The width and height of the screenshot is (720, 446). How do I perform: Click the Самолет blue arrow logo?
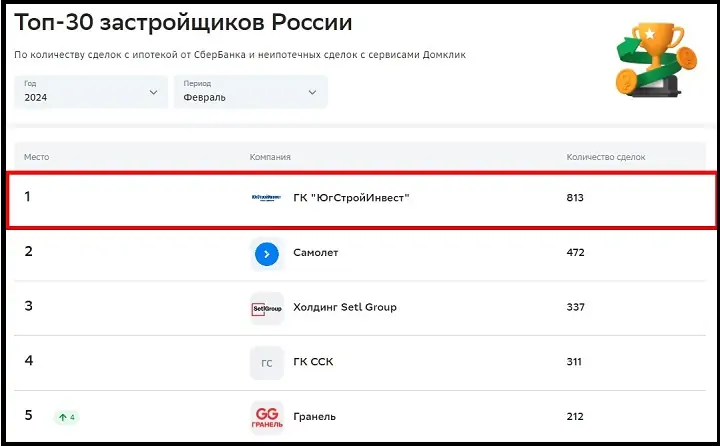(267, 254)
